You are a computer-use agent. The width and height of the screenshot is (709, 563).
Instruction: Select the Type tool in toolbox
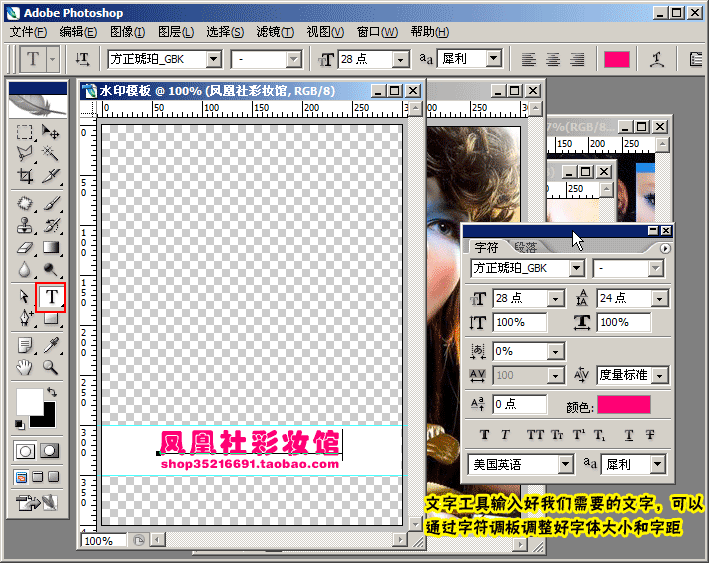51,297
